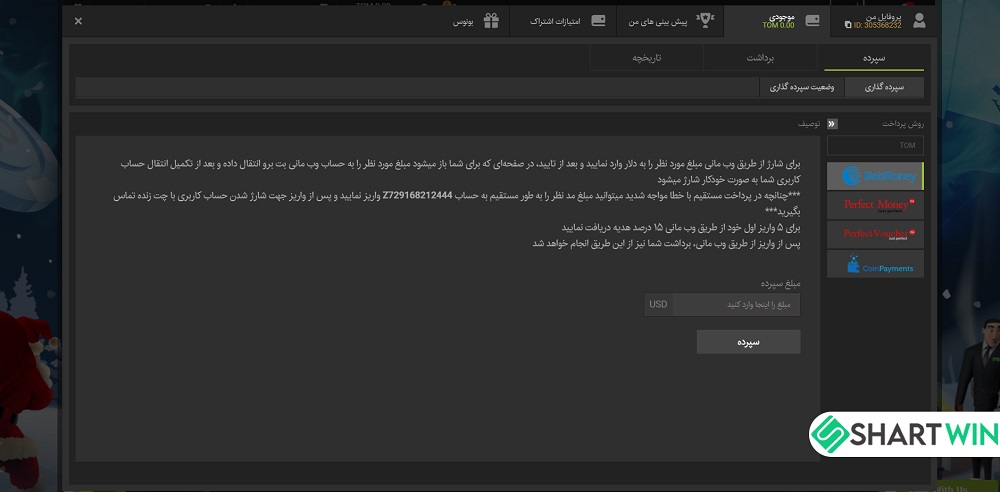Image resolution: width=1000 pixels, height=492 pixels.
Task: Click the ID: 305368232 text
Action: pos(878,26)
